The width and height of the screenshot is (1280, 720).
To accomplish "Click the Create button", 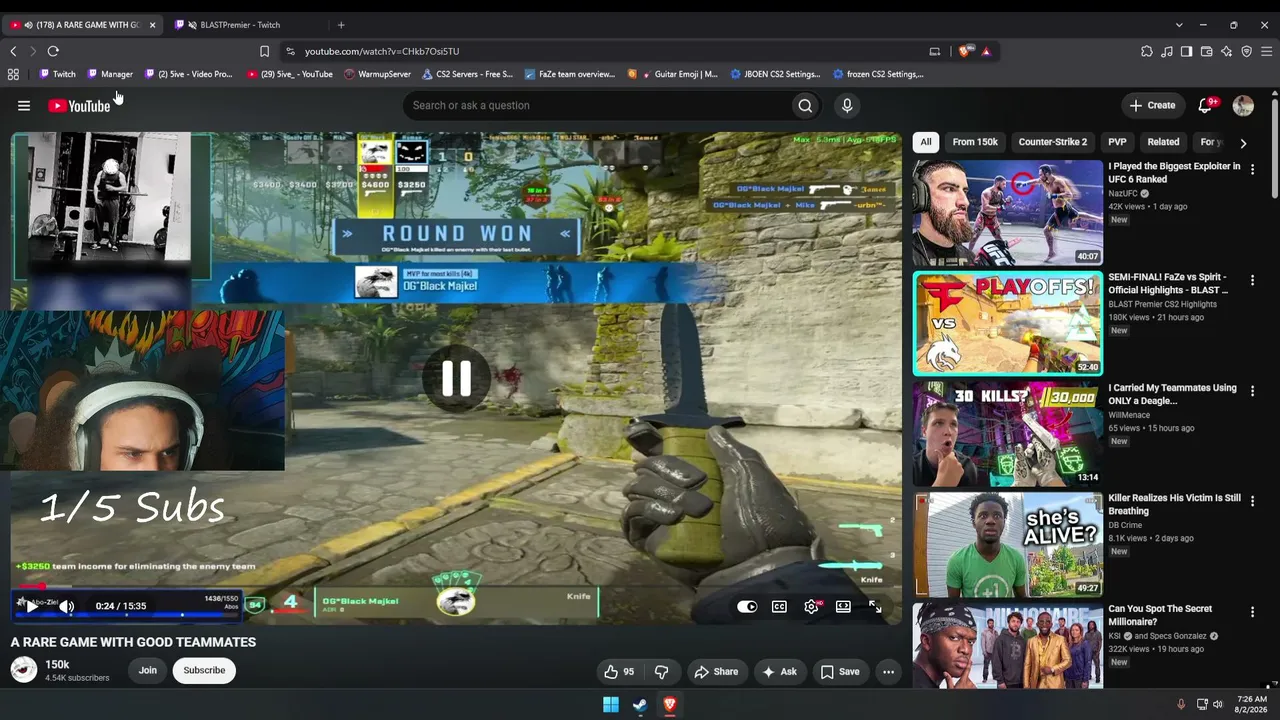I will point(1152,105).
